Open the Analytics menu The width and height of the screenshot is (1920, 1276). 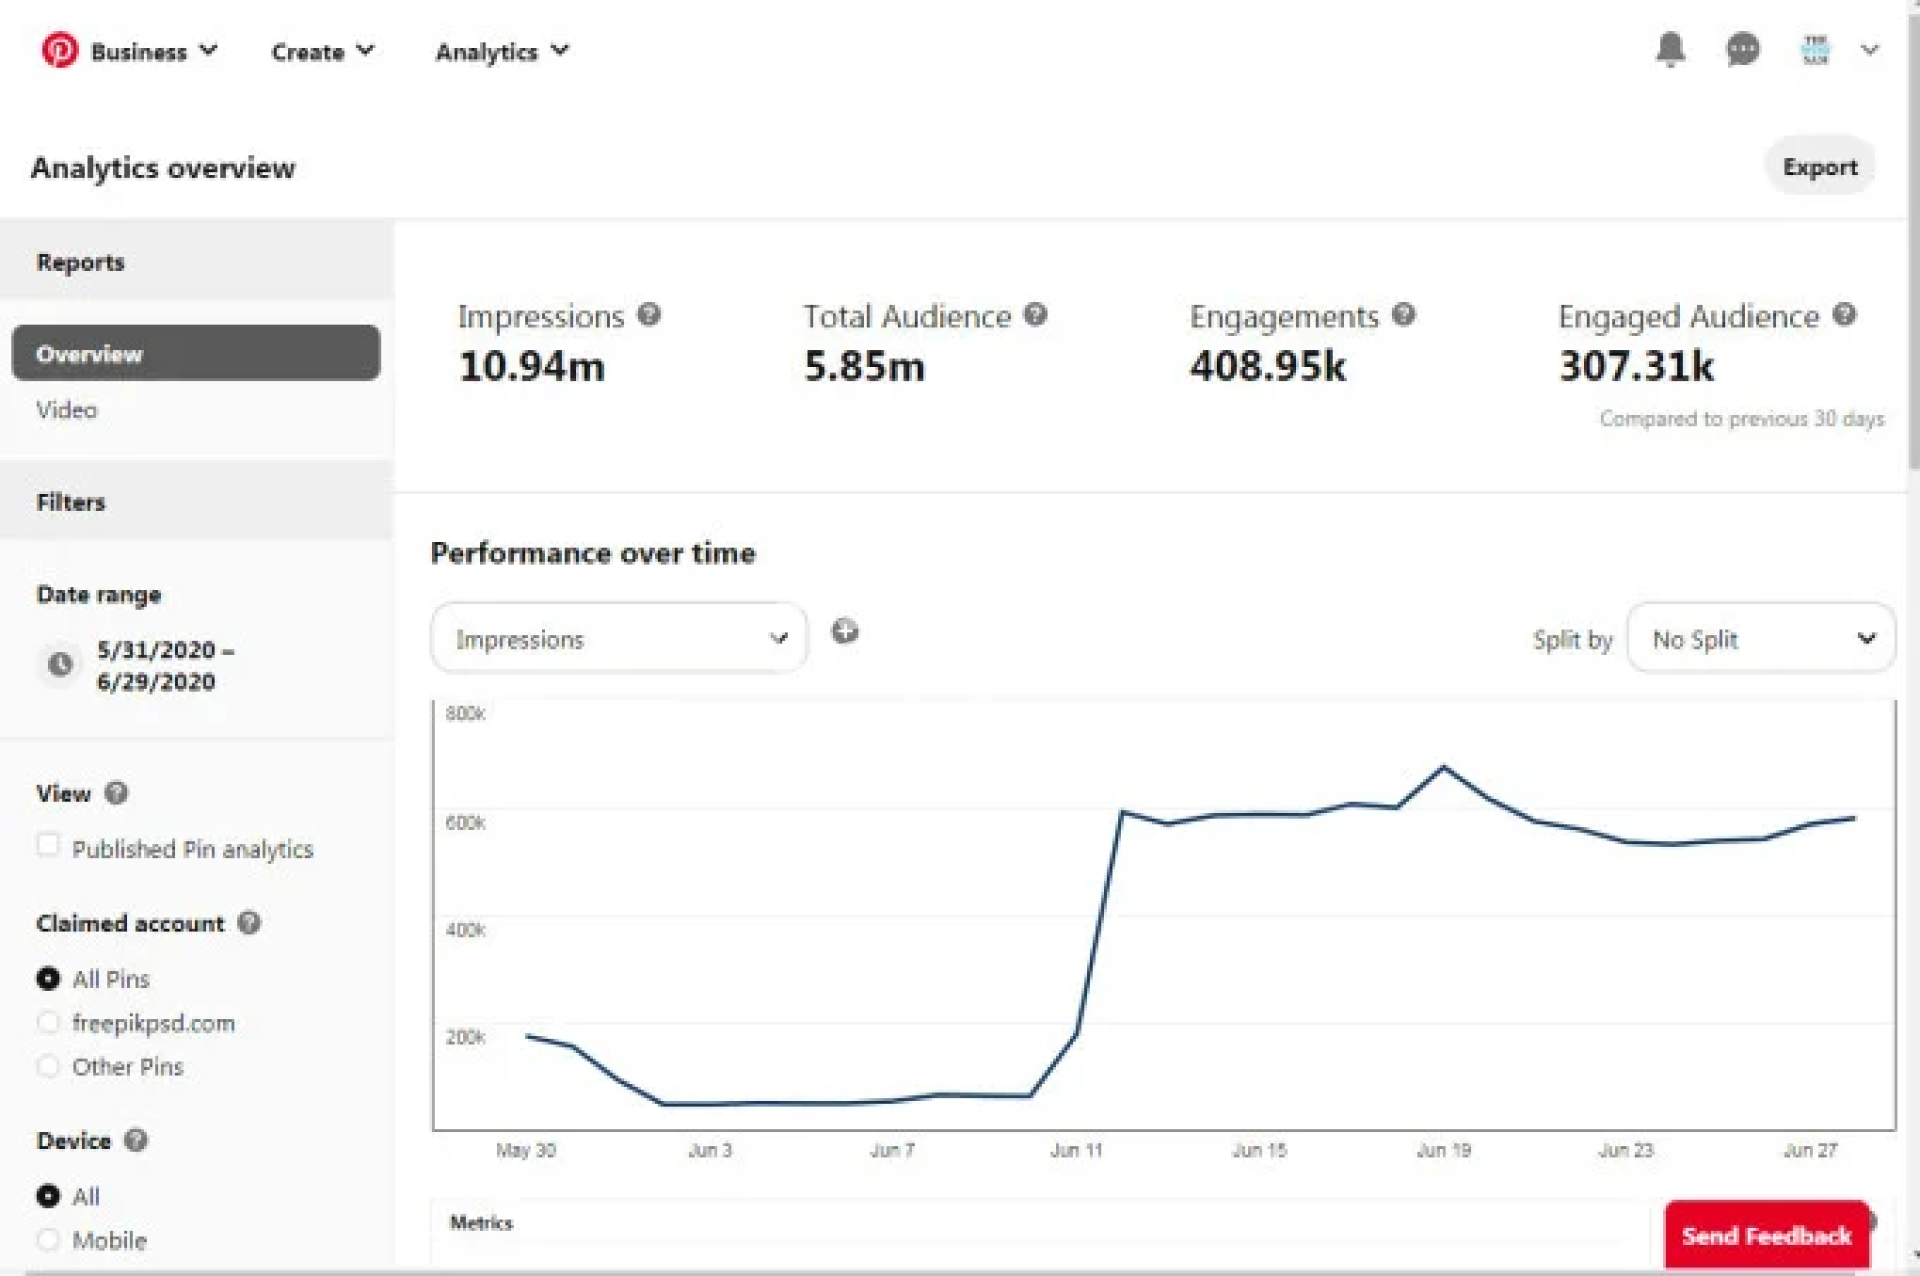tap(501, 51)
